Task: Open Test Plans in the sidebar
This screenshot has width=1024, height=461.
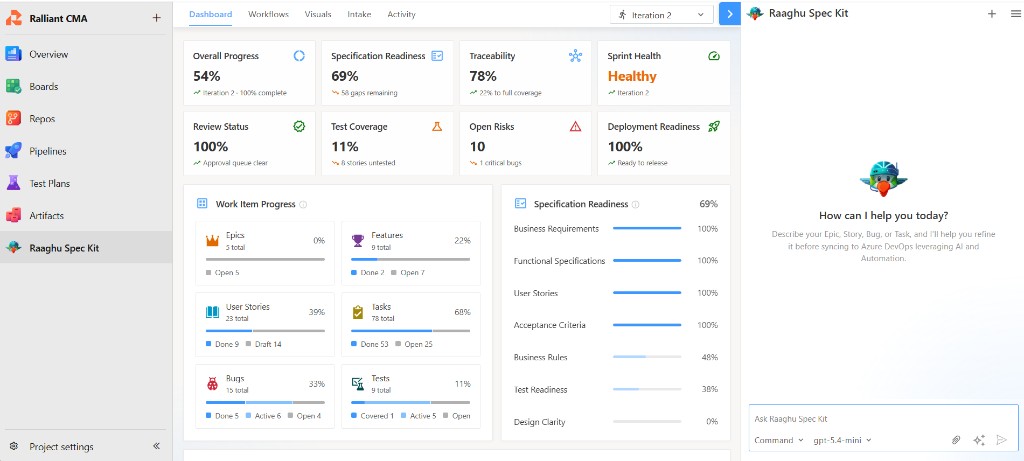Action: (x=86, y=183)
